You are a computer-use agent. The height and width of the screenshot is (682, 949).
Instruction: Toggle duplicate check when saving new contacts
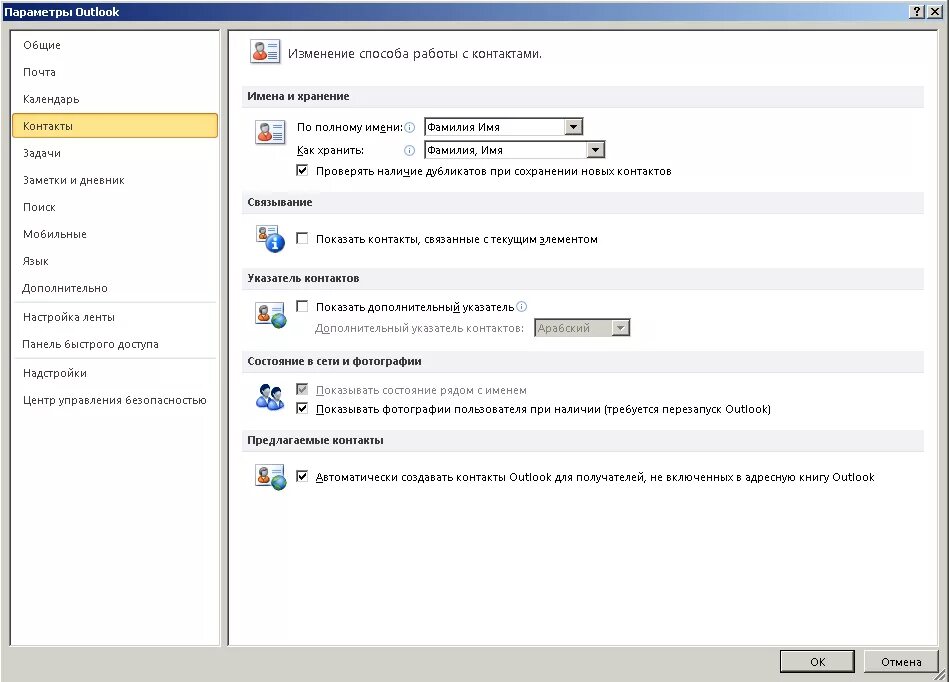[x=302, y=171]
